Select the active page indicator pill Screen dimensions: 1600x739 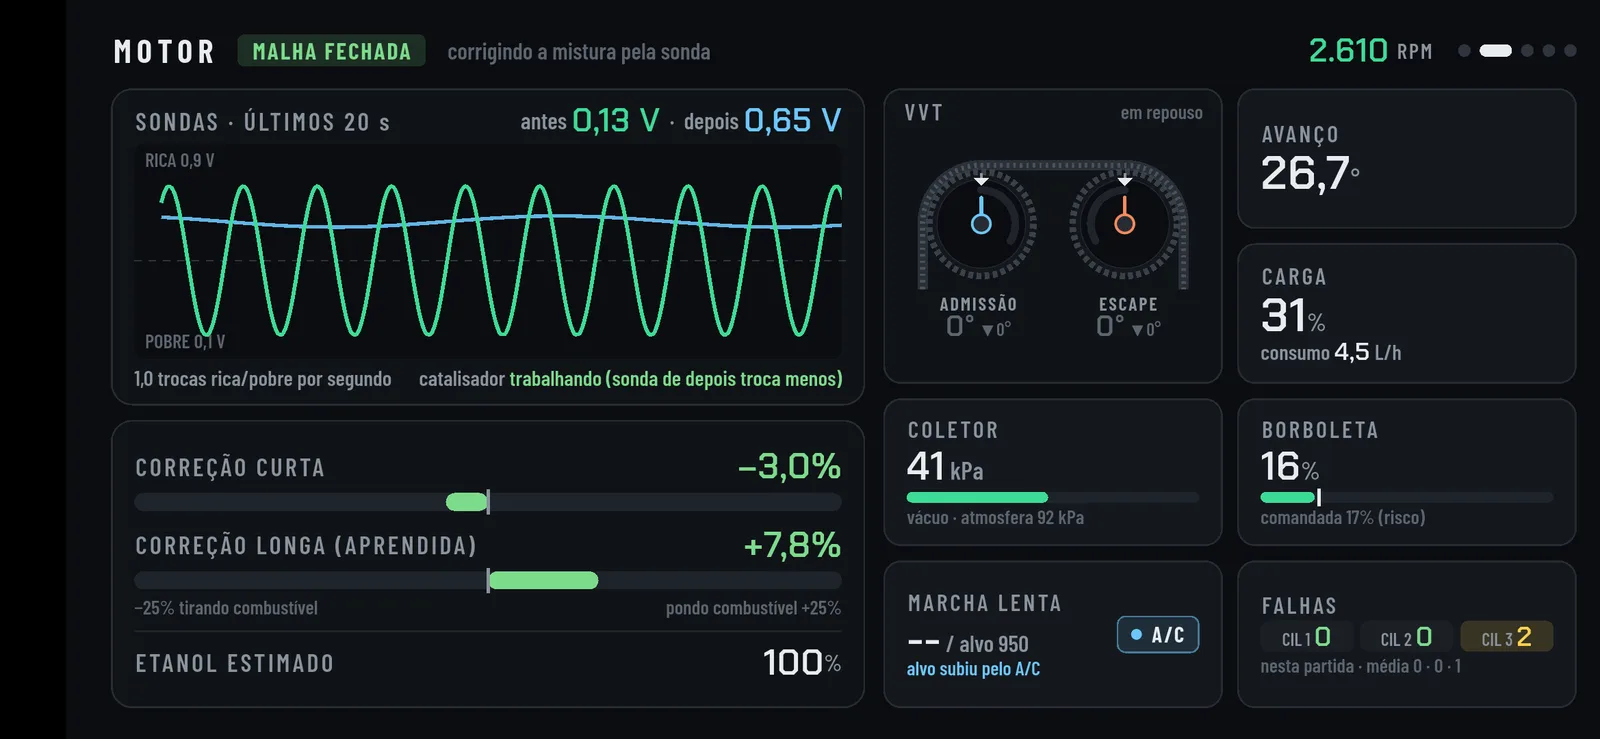coord(1495,51)
